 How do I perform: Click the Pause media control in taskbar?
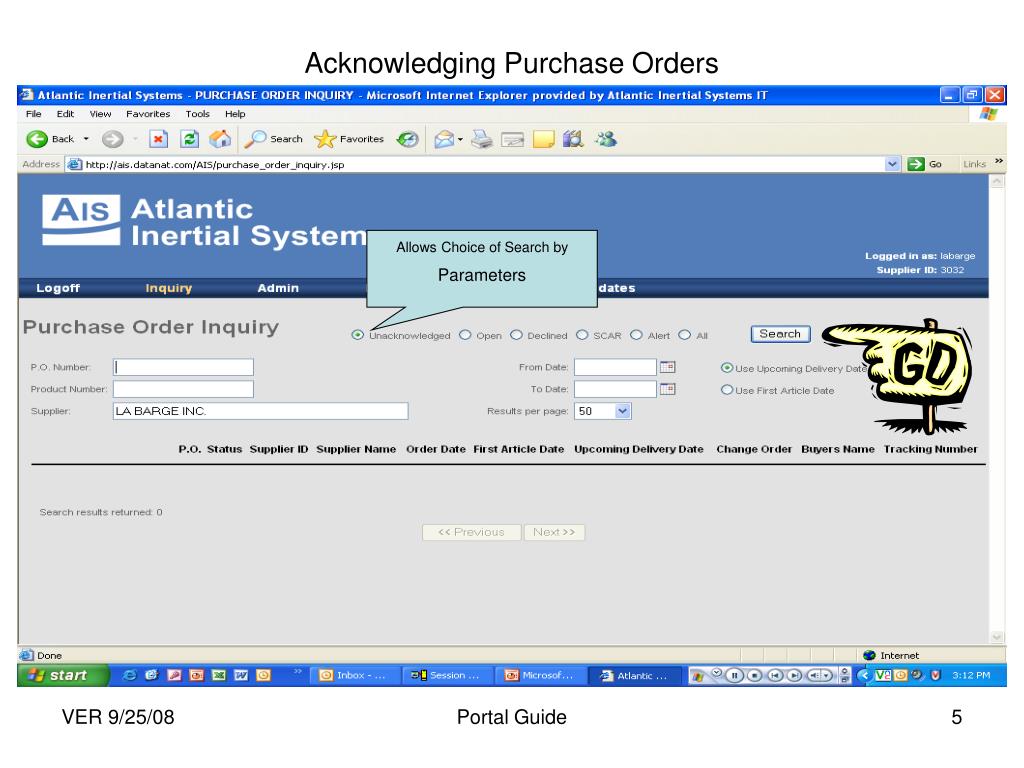tap(734, 675)
